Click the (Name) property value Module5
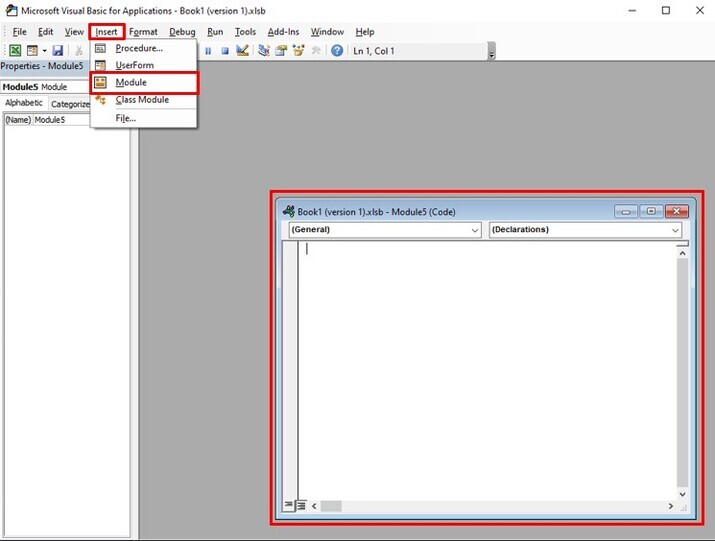 tap(62, 120)
